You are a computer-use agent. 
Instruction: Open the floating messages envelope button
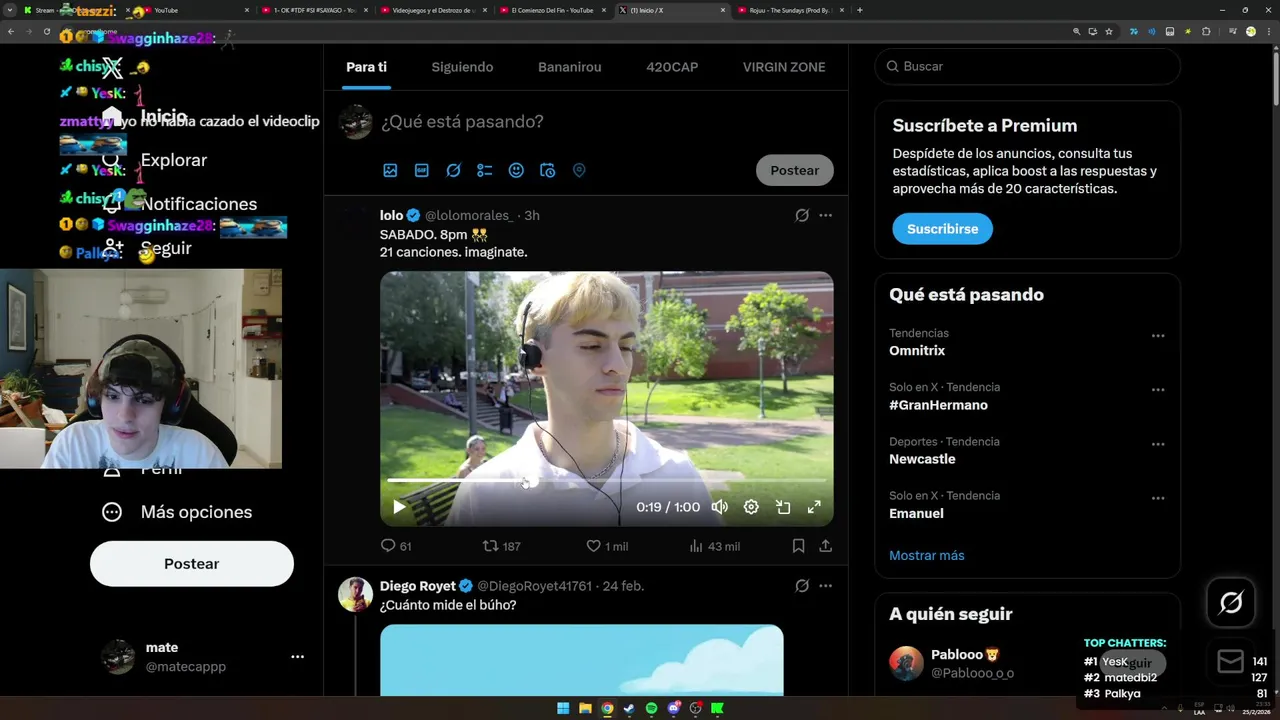pos(1231,661)
